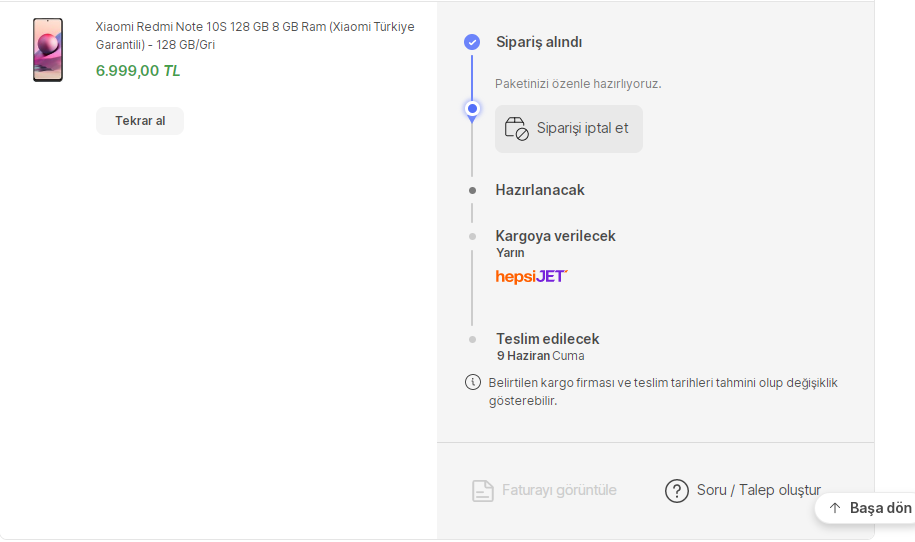Click the hepsiJET carrier logo
This screenshot has height=542, width=915.
531,276
